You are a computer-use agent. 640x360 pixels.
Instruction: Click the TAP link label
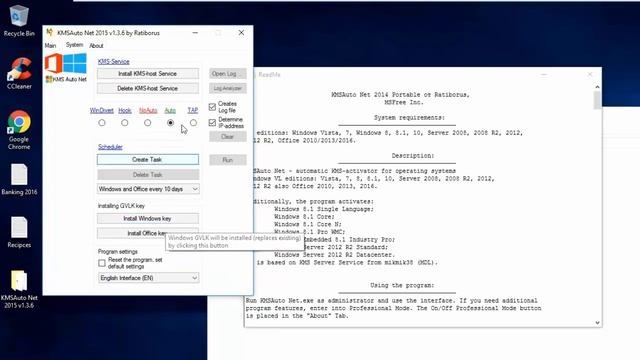(193, 111)
